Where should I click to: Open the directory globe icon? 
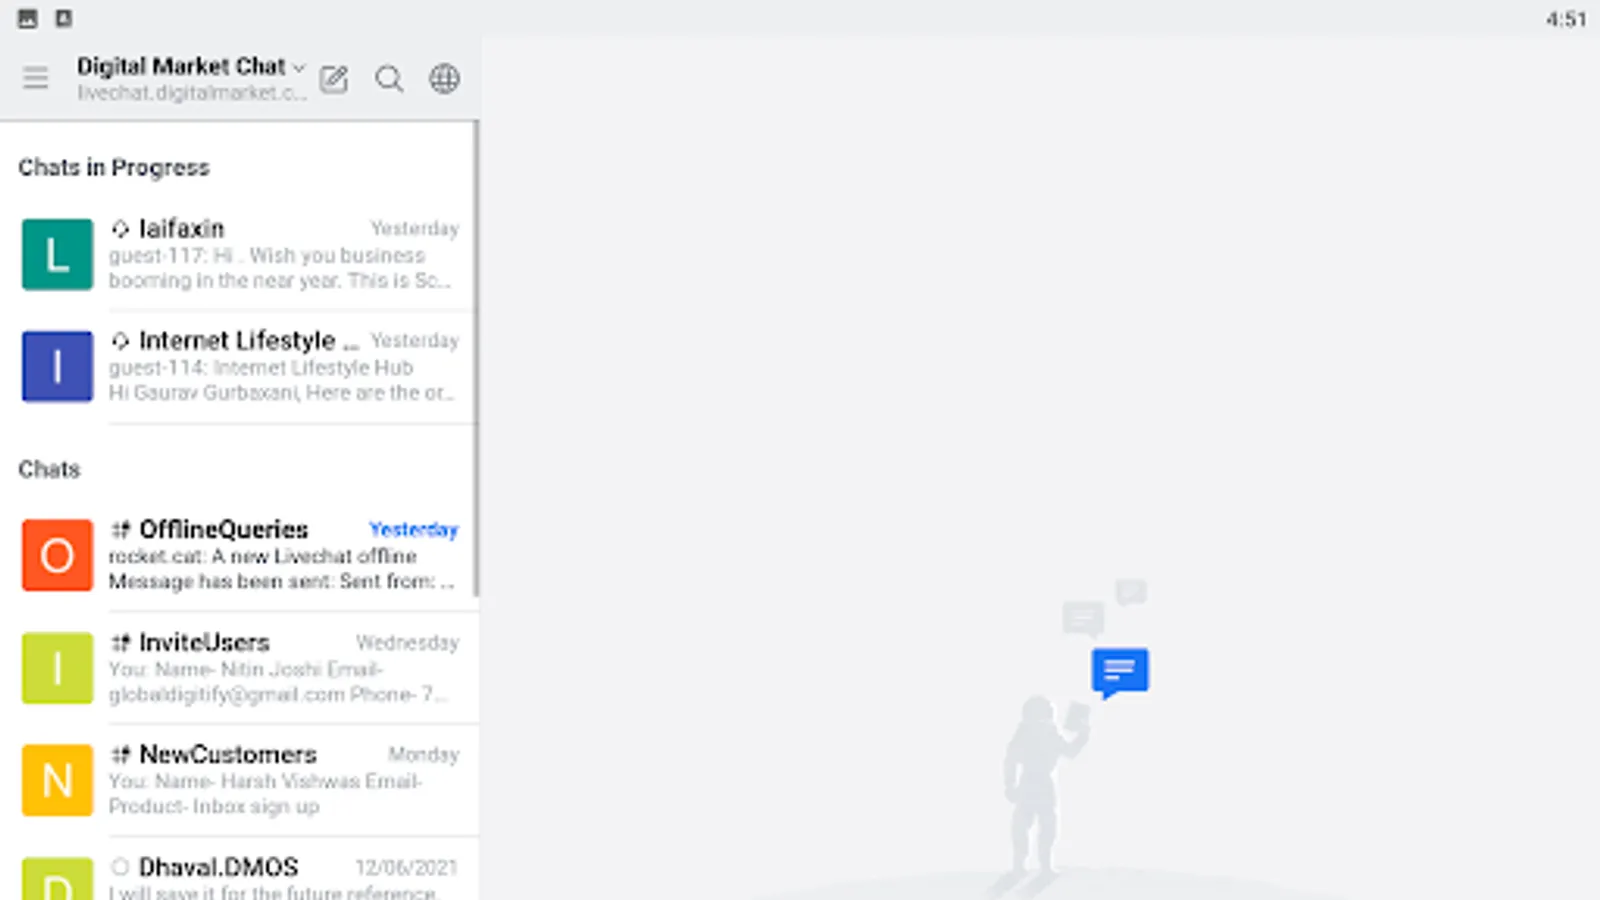tap(445, 79)
